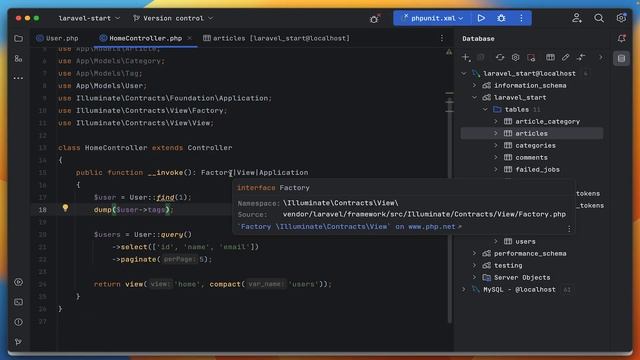Show more Database toolbar items chevron
Screen dimensions: 640x360
coord(600,58)
